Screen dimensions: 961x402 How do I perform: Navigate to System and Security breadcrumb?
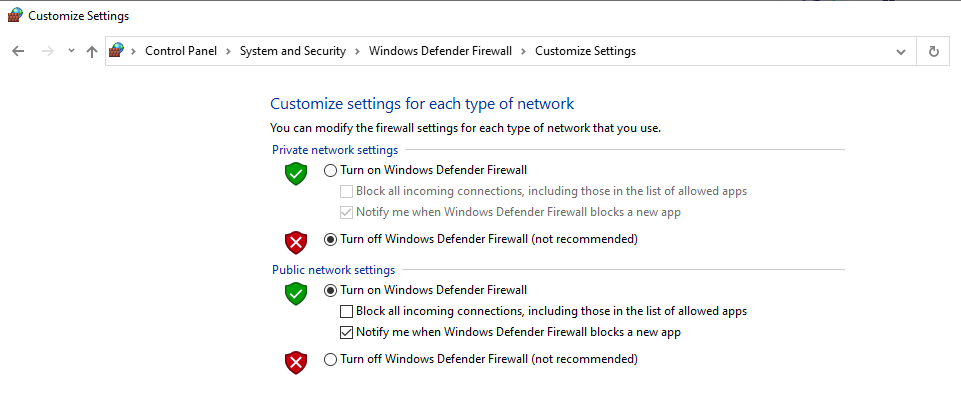(x=292, y=51)
